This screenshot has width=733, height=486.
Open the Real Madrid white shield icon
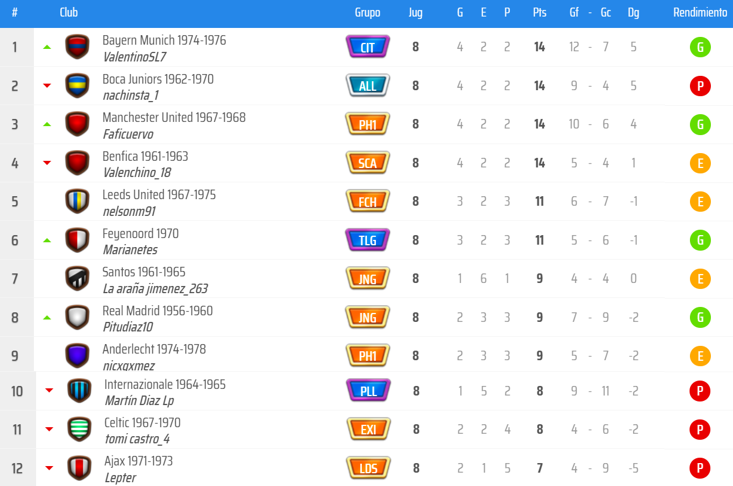click(77, 317)
